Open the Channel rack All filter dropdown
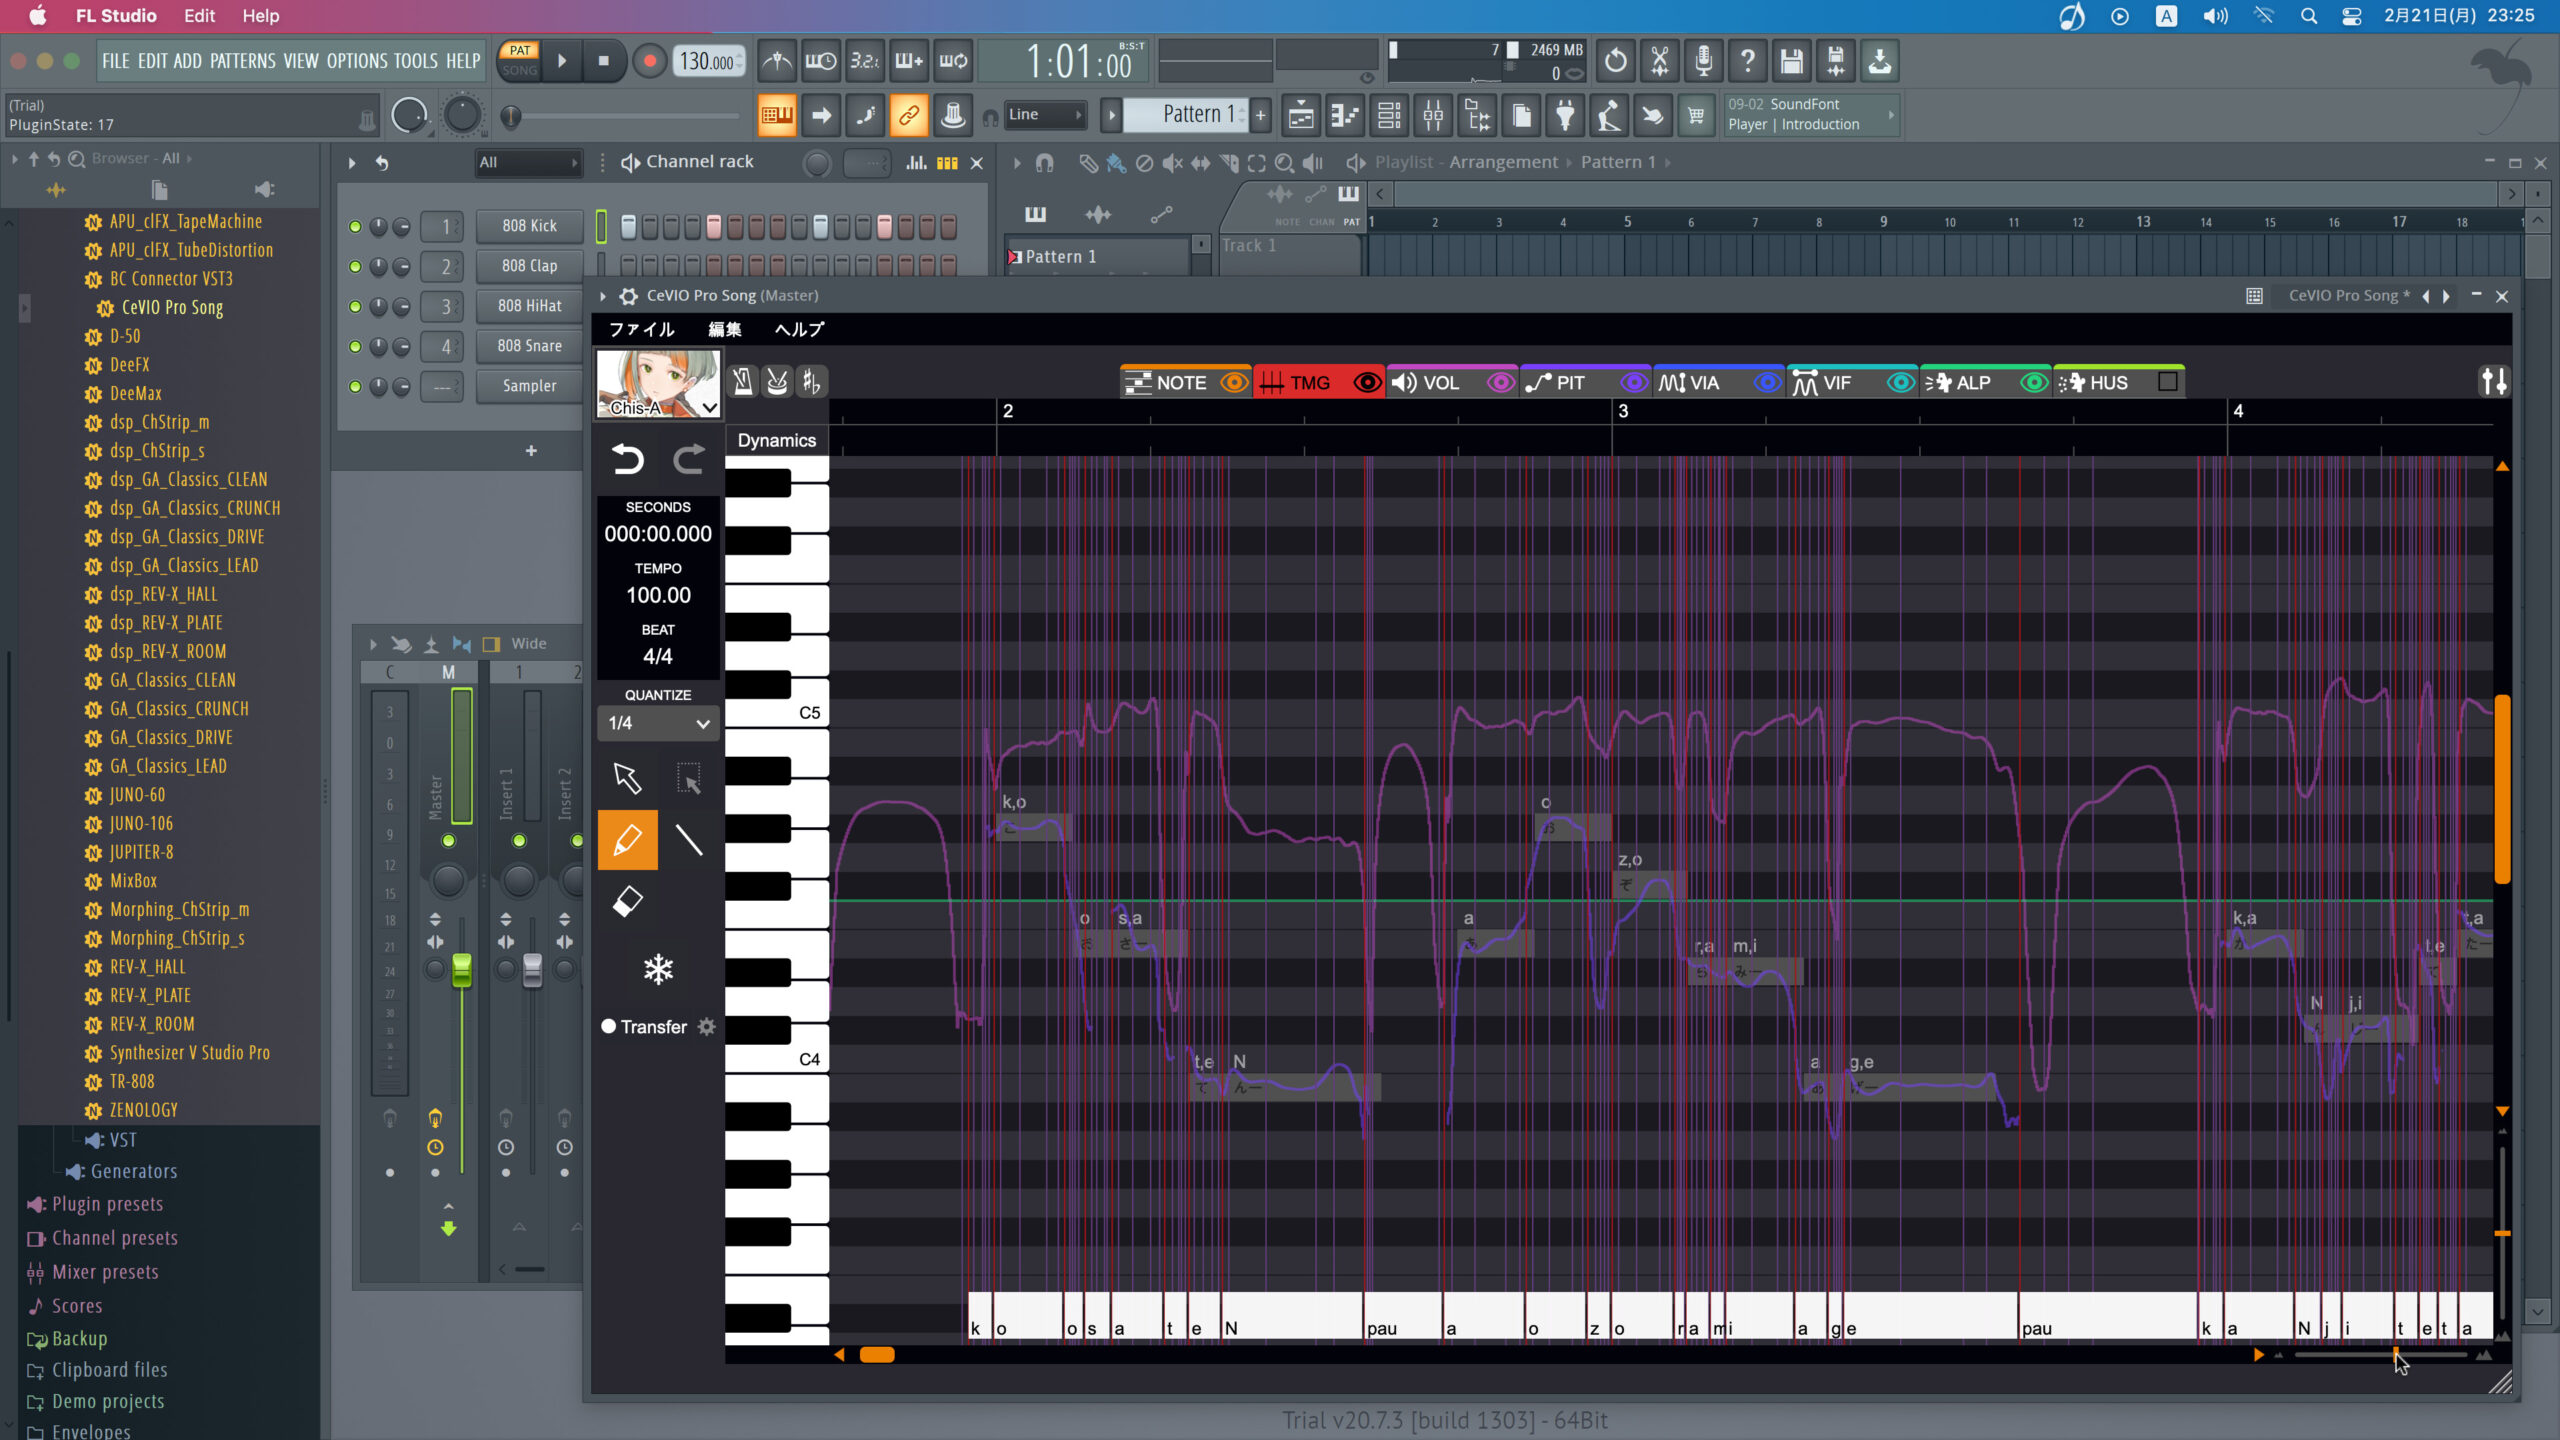 click(x=528, y=163)
